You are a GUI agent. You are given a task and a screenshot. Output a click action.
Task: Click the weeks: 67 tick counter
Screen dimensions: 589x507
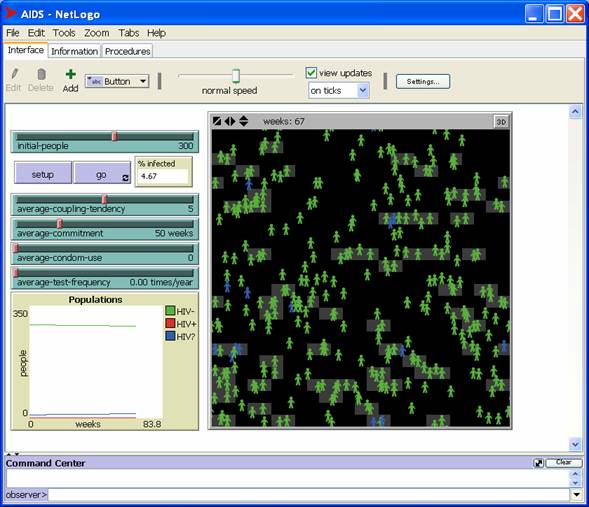284,121
